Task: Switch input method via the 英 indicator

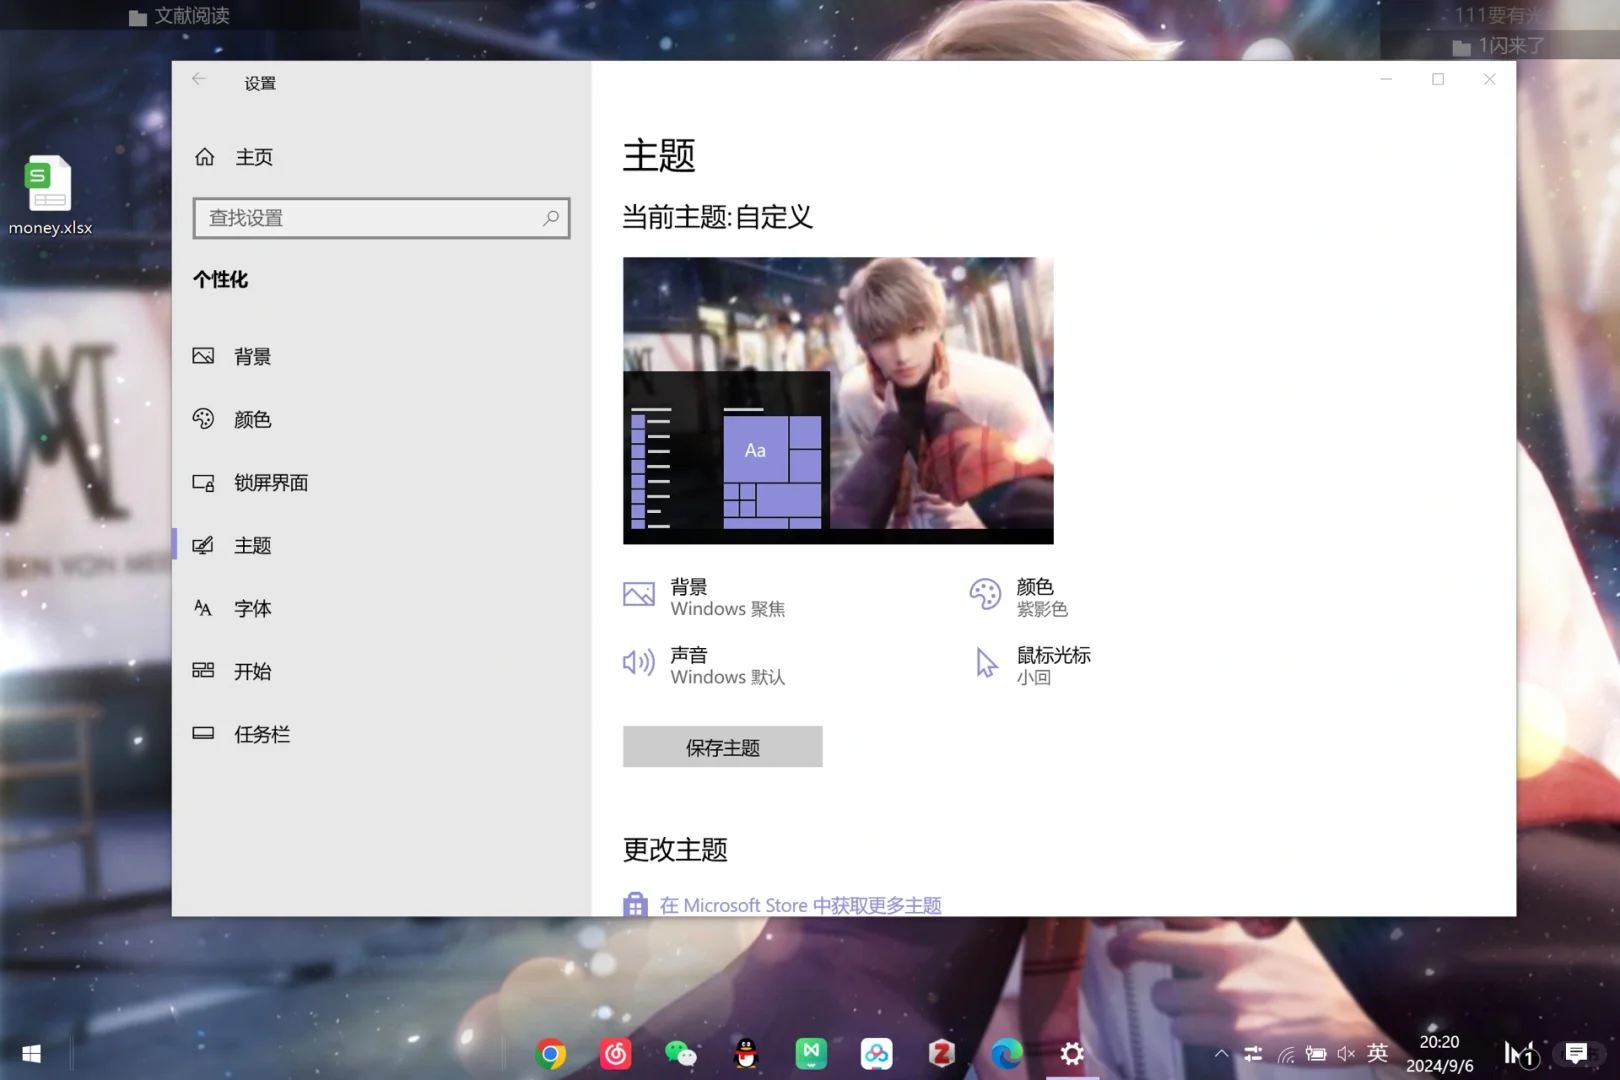Action: point(1377,1053)
